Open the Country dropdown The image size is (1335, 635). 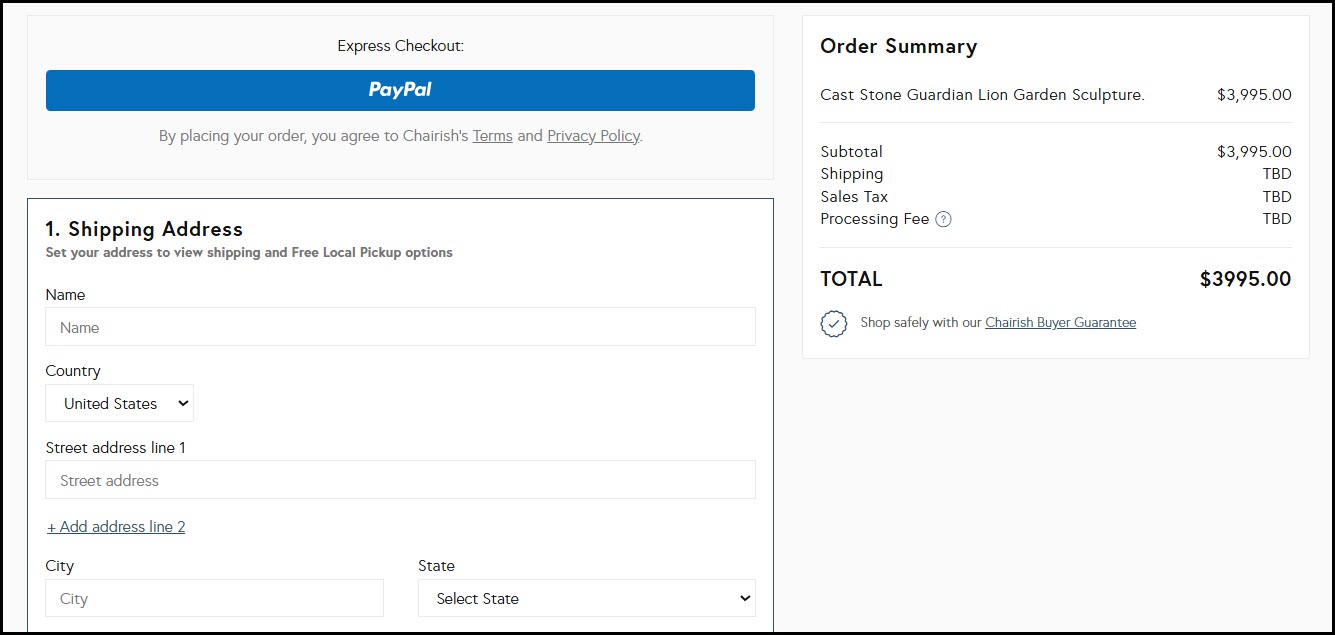point(120,404)
